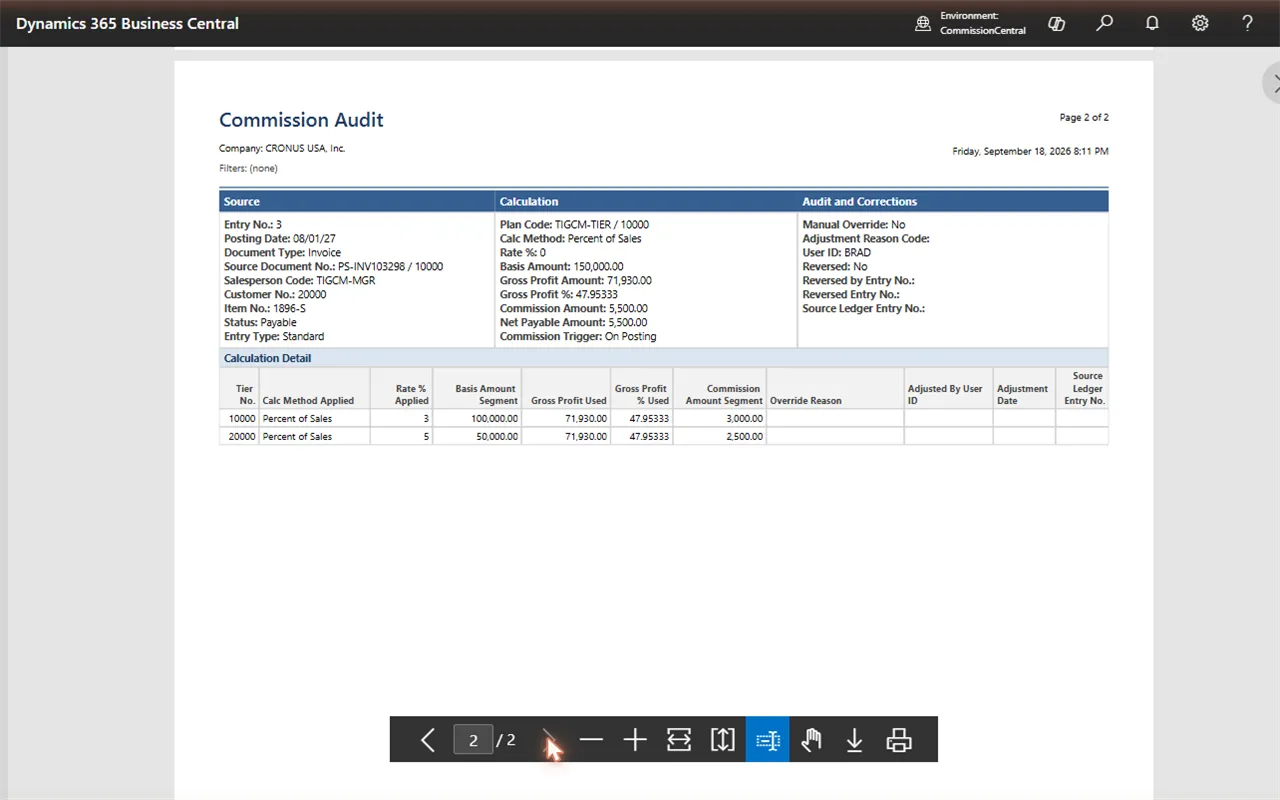Click the Commission Audit report title
1280x800 pixels.
pyautogui.click(x=301, y=120)
